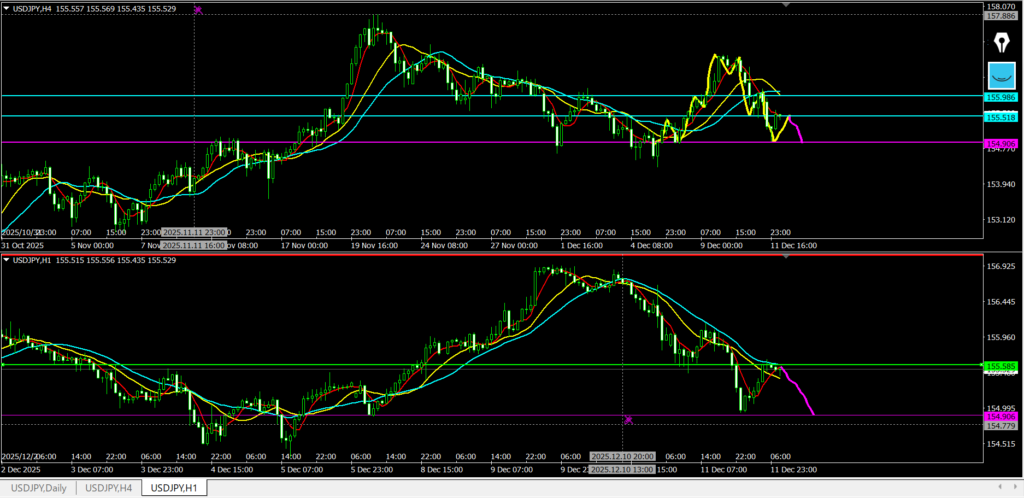
Task: Open the USDJPY,H4 chart title dropdown arrow
Action: [6, 9]
